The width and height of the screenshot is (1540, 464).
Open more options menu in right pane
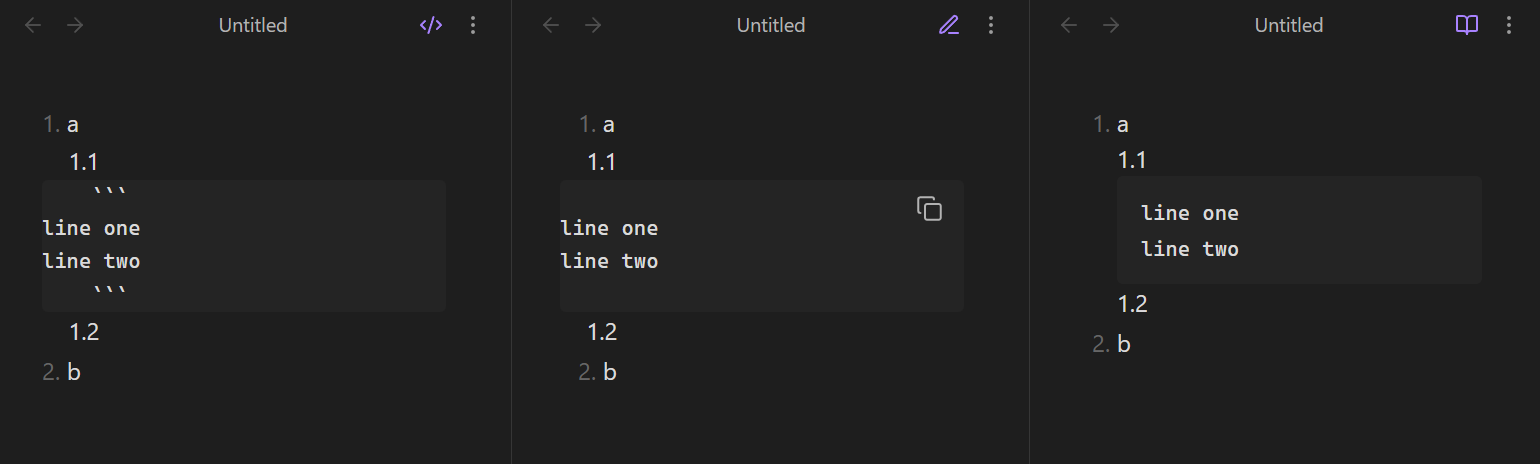click(x=1509, y=25)
